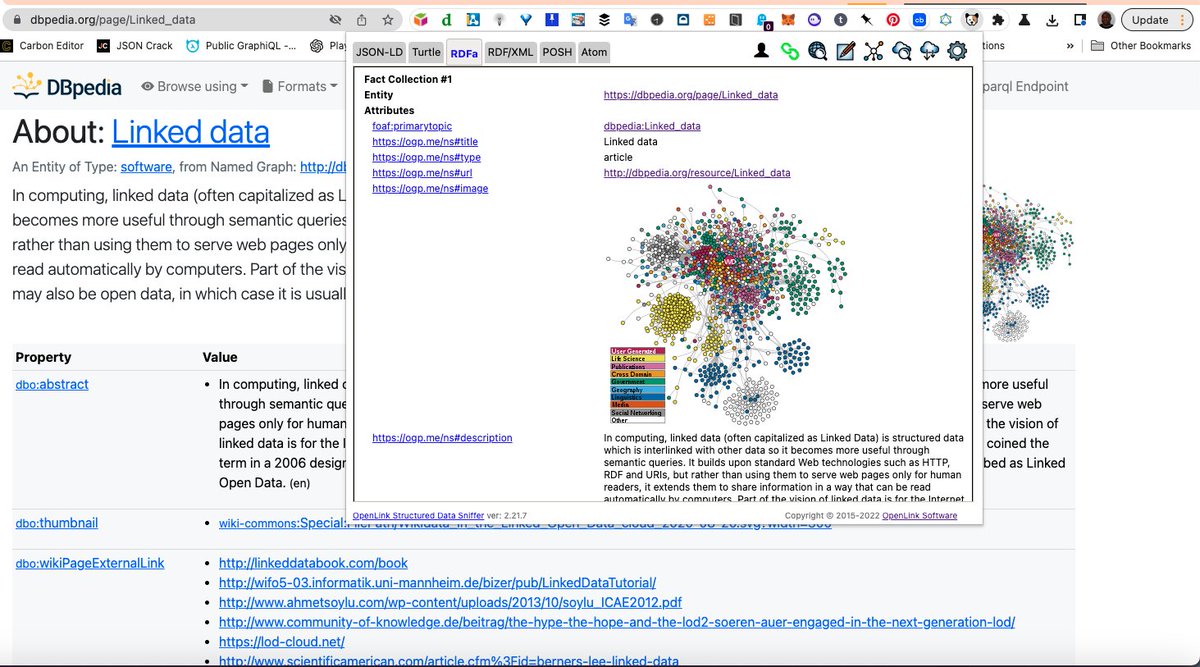The height and width of the screenshot is (667, 1200).
Task: Click the cloud download icon in sniffer toolbar
Action: point(929,51)
